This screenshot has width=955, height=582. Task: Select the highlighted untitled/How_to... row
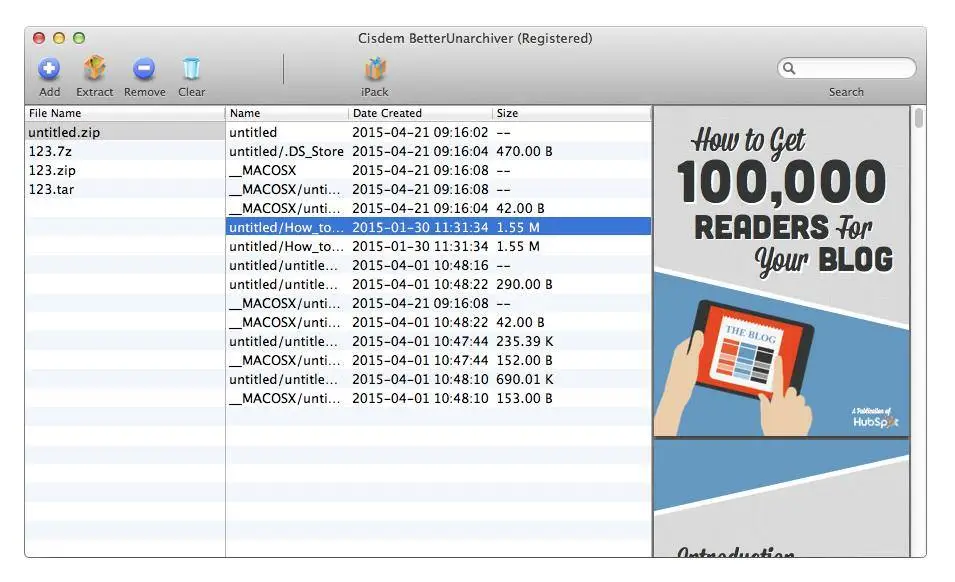439,227
